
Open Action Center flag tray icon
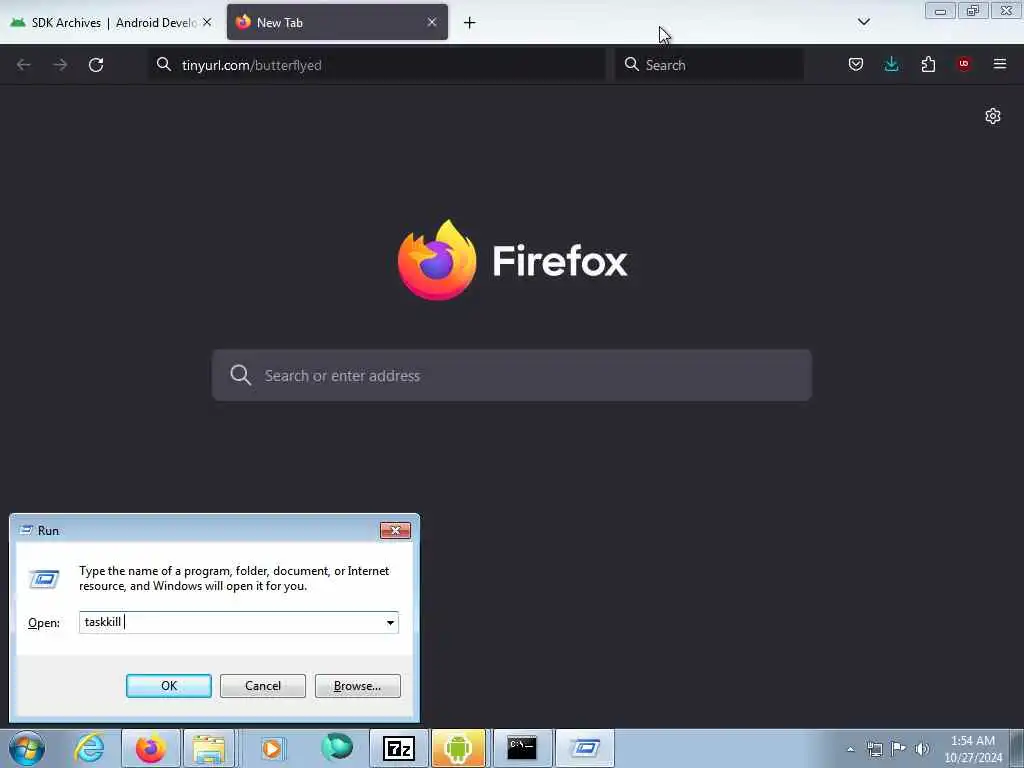pos(898,749)
